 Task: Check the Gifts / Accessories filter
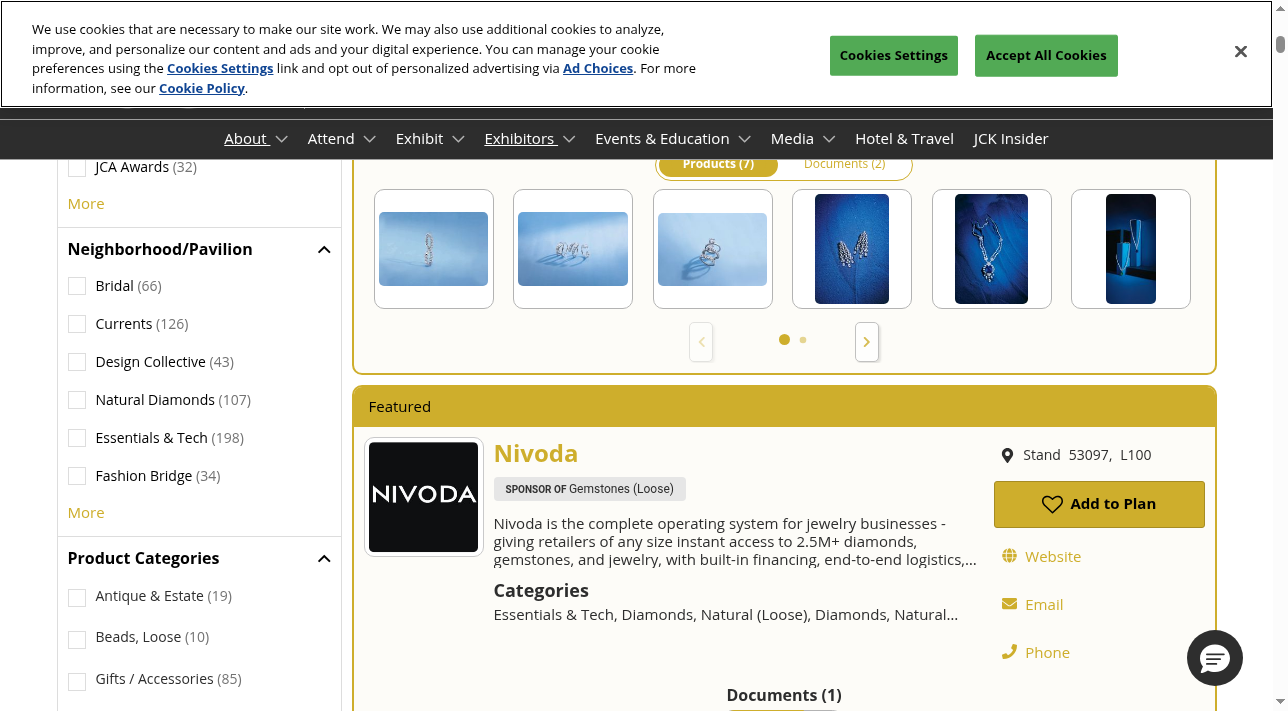tap(77, 682)
